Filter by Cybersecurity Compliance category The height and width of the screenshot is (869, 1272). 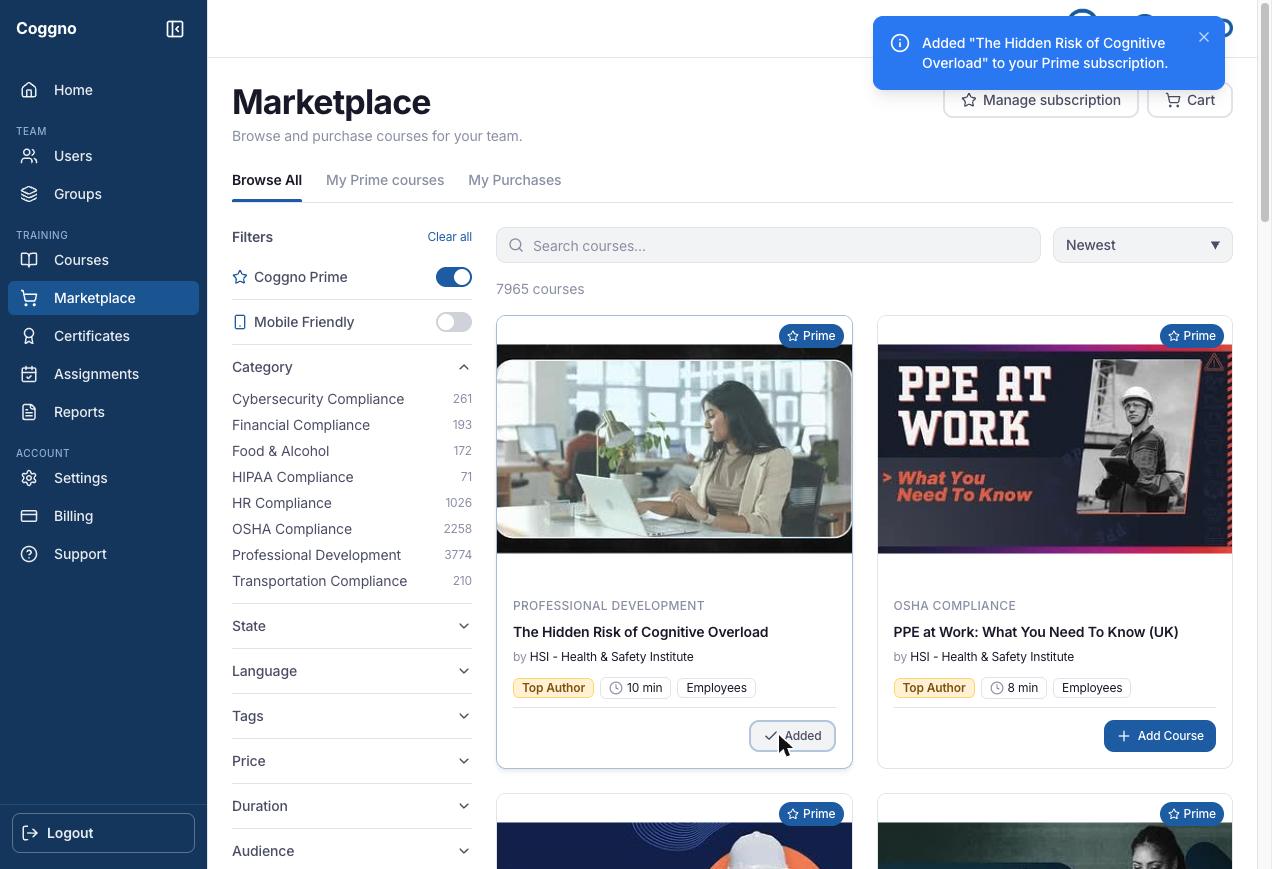coord(352,399)
